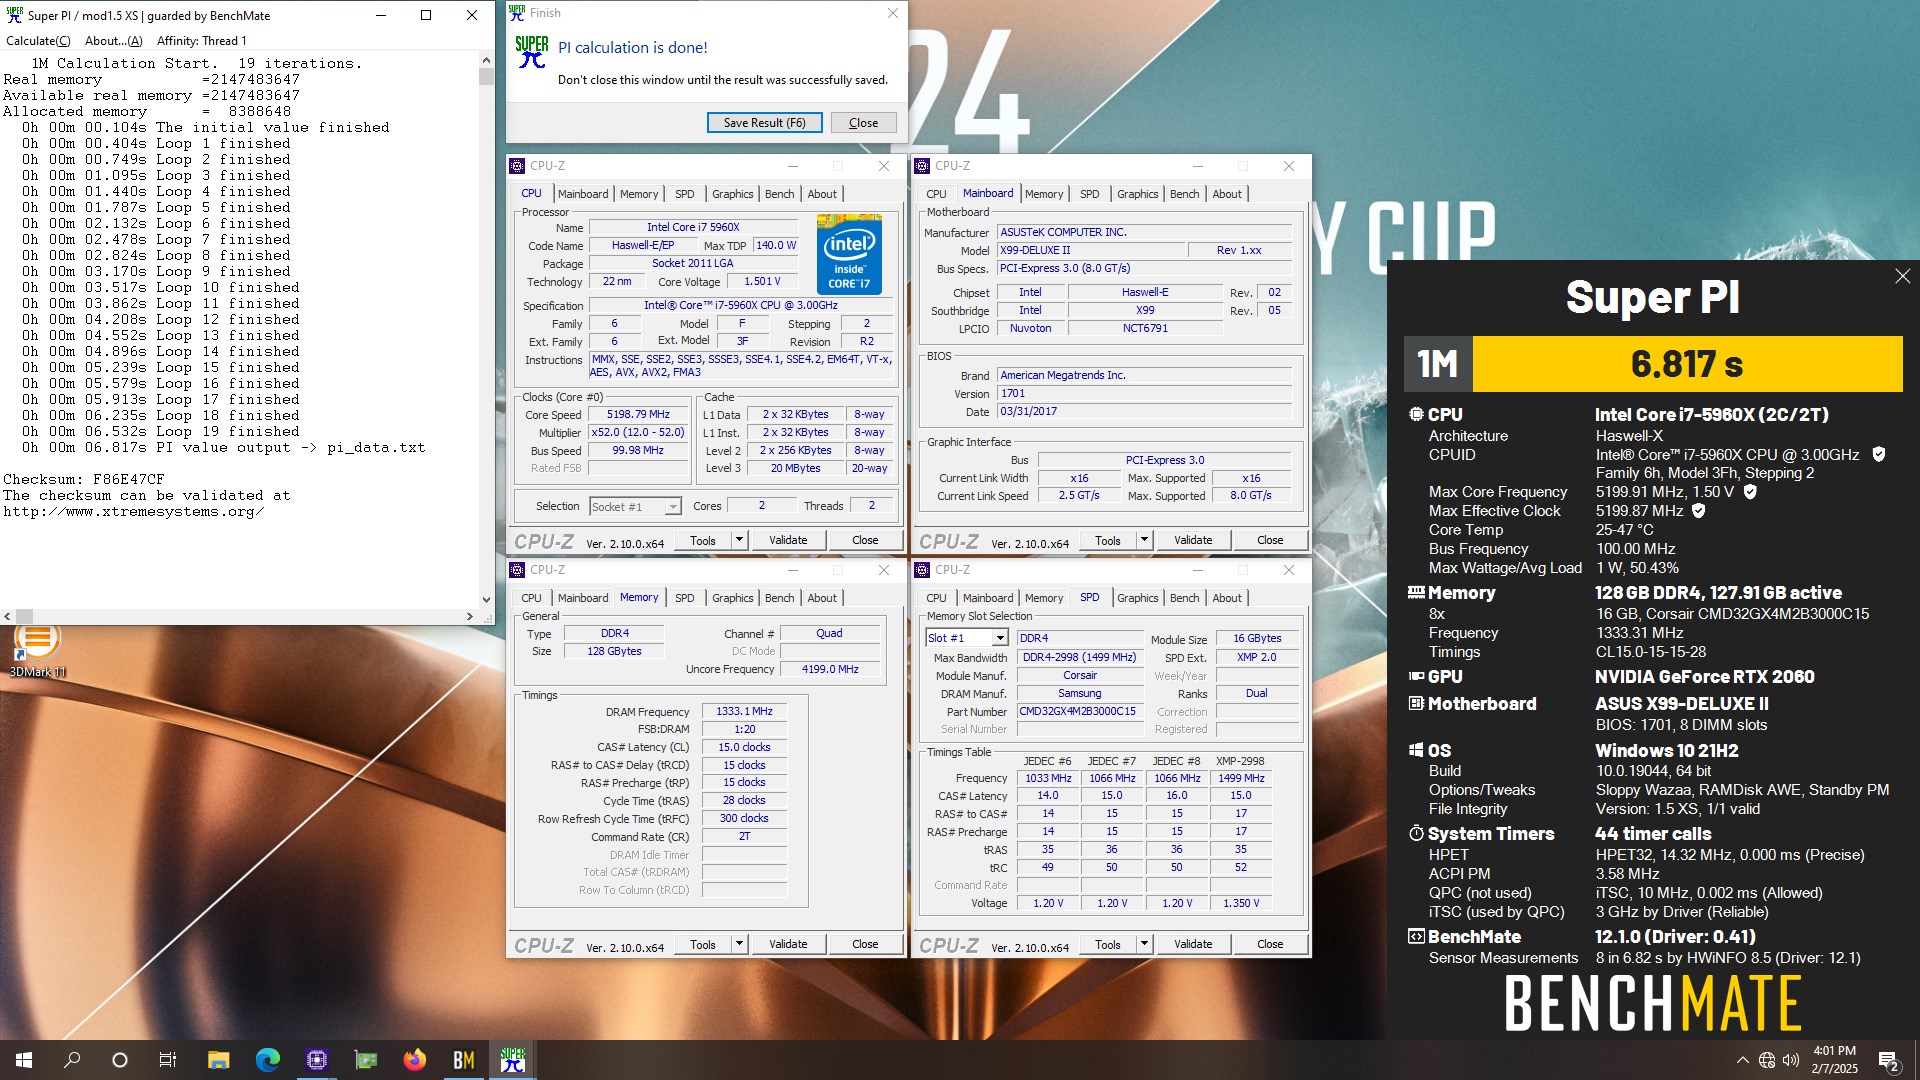The image size is (1920, 1080).
Task: Open Tools dropdown arrow in CPU-Z CPU window
Action: [739, 540]
